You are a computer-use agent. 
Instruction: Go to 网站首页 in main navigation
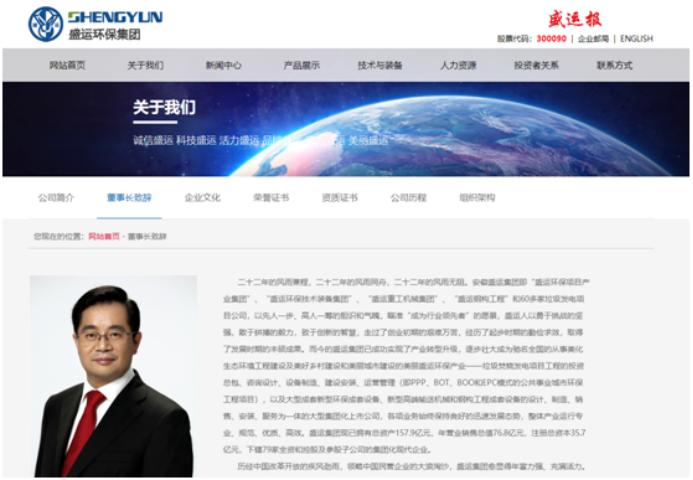[67, 65]
